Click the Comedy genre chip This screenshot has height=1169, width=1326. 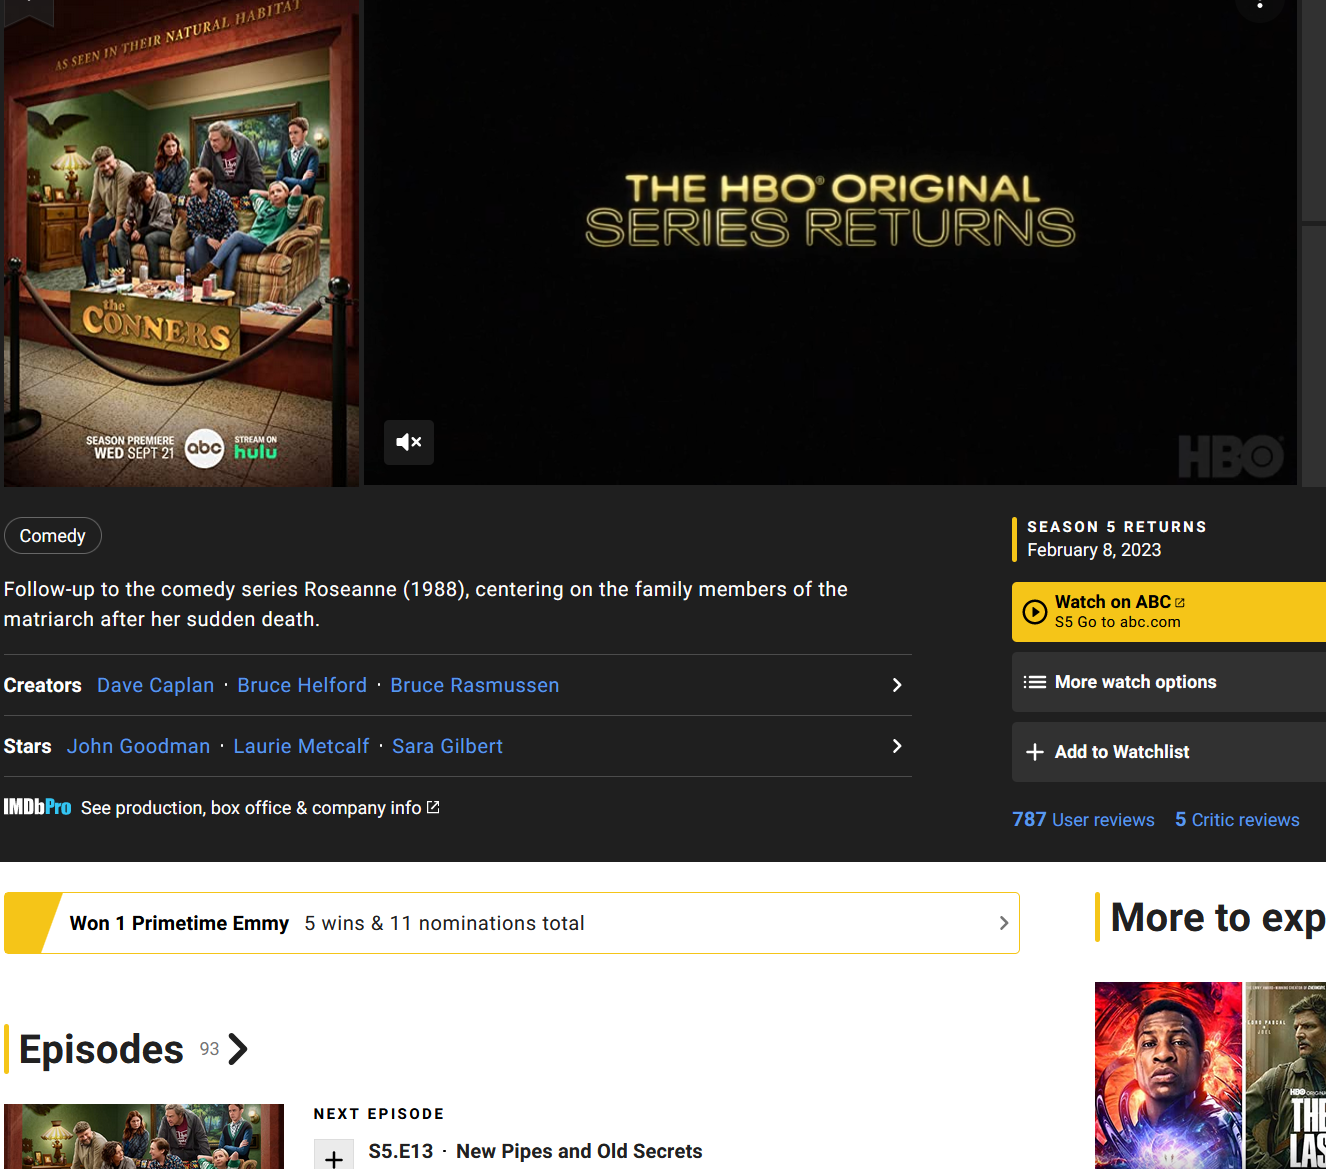[53, 536]
